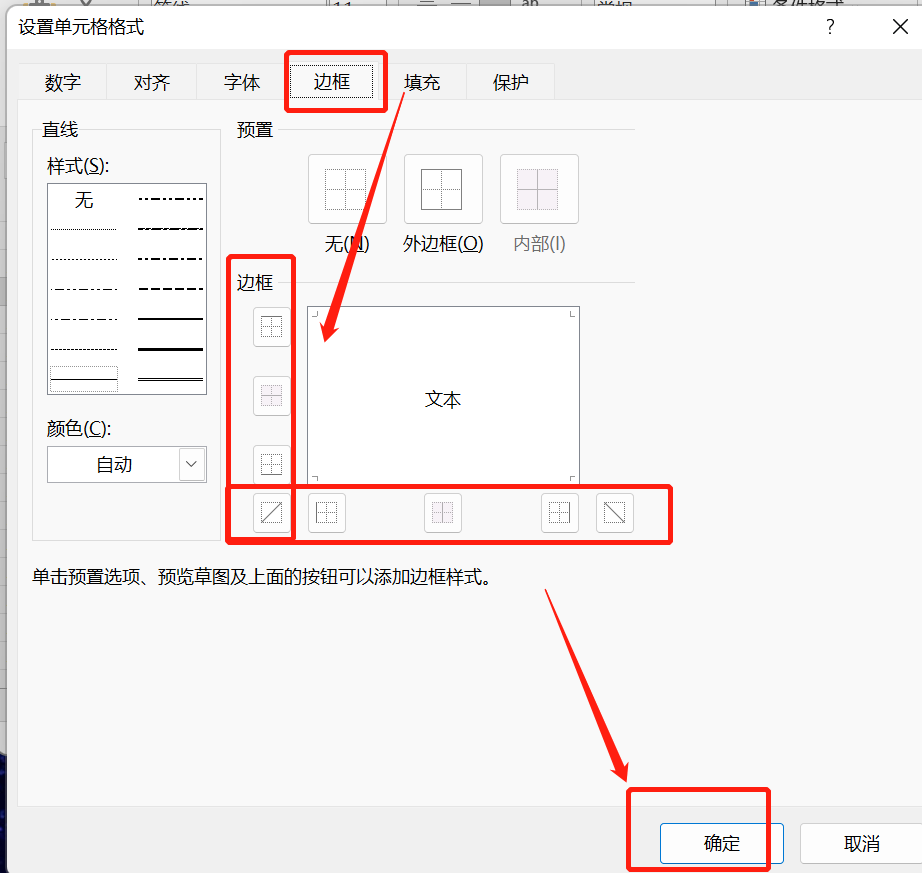Screen dimensions: 922x873
Task: Click the 样式(S) label
Action: pos(78,166)
